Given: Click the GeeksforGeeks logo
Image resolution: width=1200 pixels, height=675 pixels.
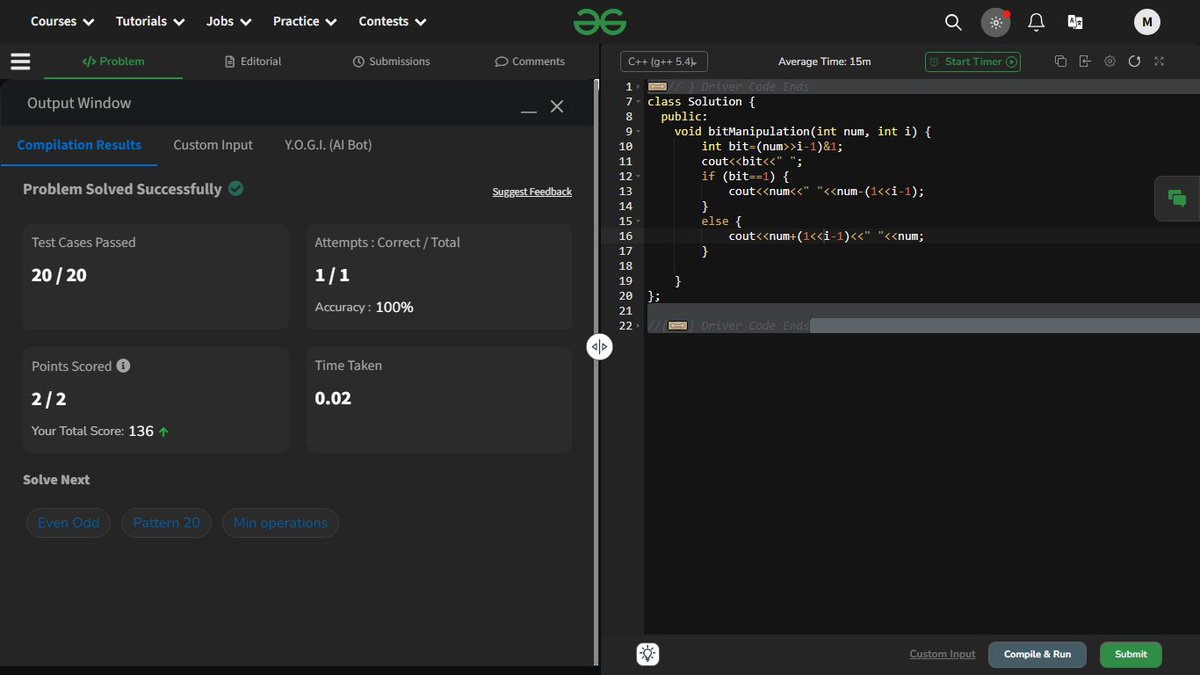Looking at the screenshot, I should pyautogui.click(x=600, y=21).
